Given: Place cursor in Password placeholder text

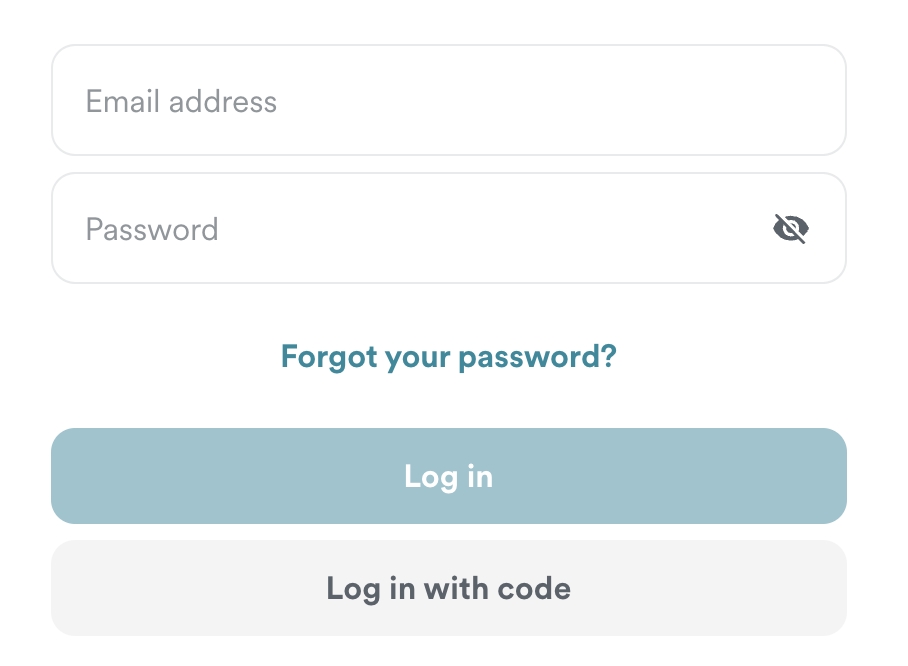Looking at the screenshot, I should tap(152, 229).
